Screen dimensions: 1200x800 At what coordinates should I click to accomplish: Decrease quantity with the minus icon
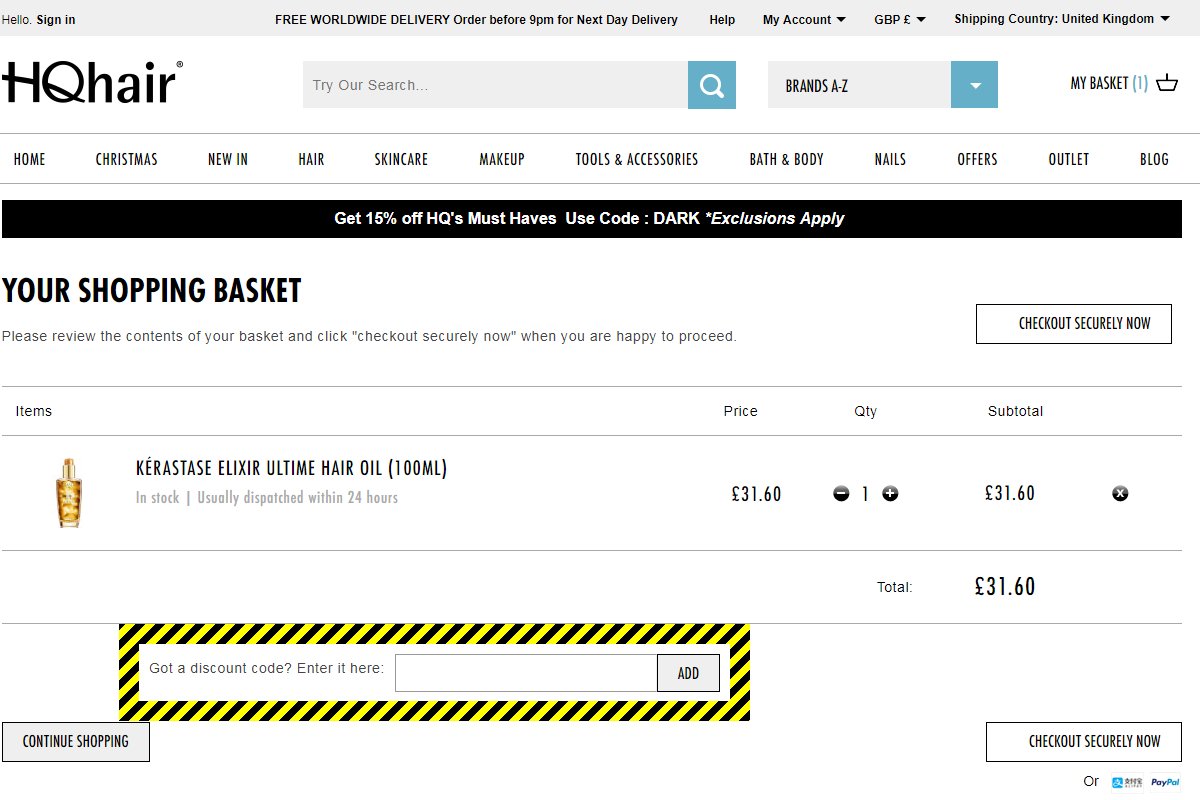click(x=841, y=493)
